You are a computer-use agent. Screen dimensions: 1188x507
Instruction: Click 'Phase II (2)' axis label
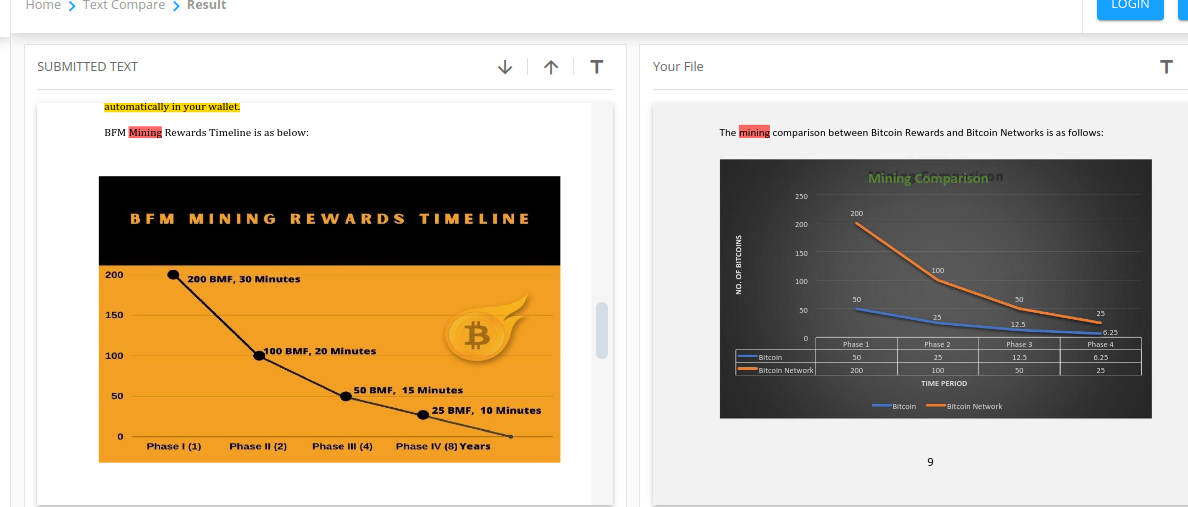pyautogui.click(x=258, y=446)
